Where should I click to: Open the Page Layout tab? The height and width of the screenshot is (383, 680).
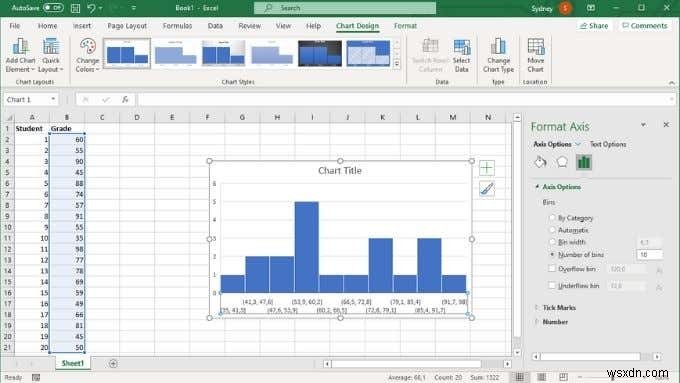[x=127, y=26]
